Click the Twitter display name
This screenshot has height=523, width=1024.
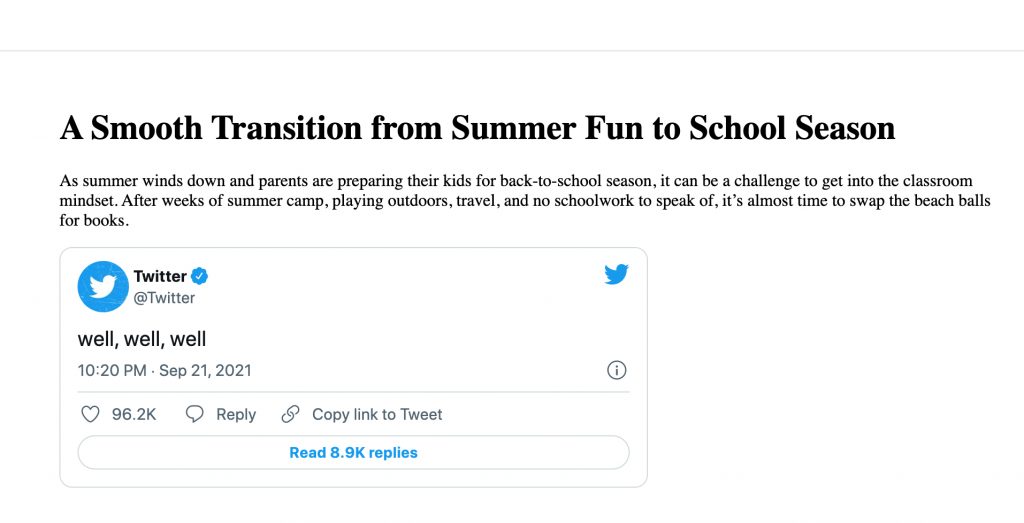click(160, 276)
